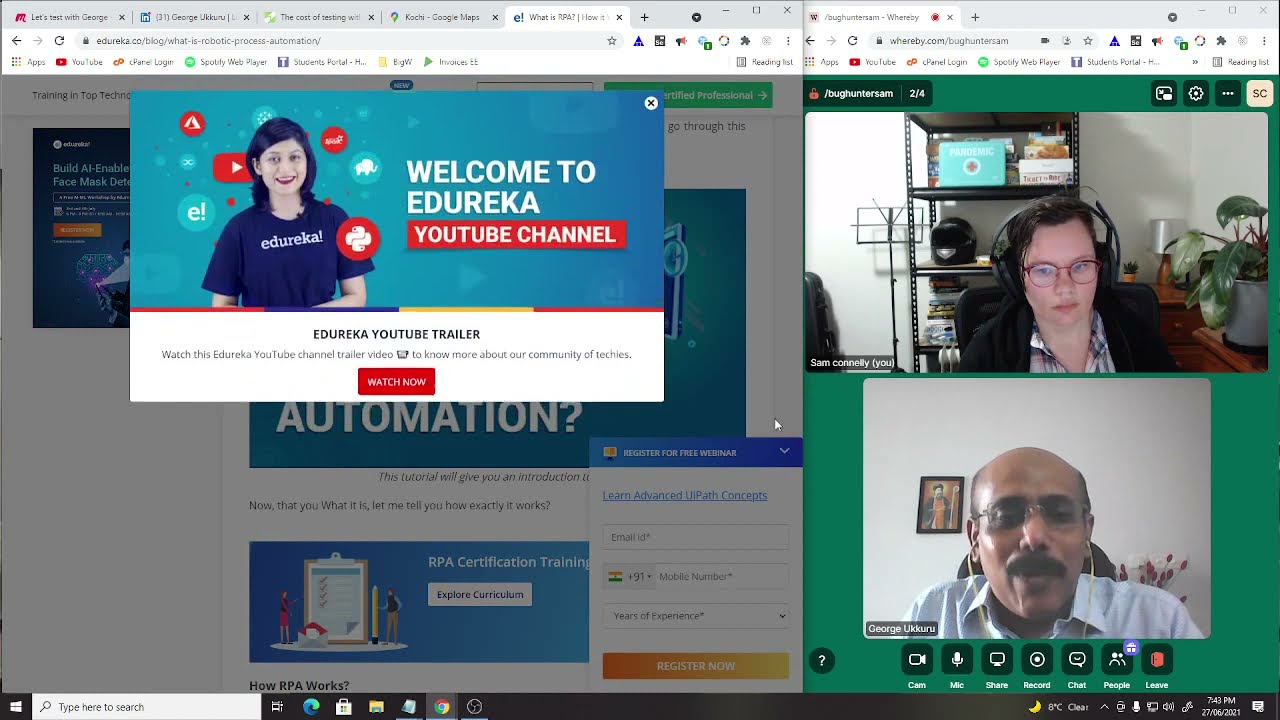Open a new tab in Edureka window
The width and height of the screenshot is (1280, 720).
[644, 17]
